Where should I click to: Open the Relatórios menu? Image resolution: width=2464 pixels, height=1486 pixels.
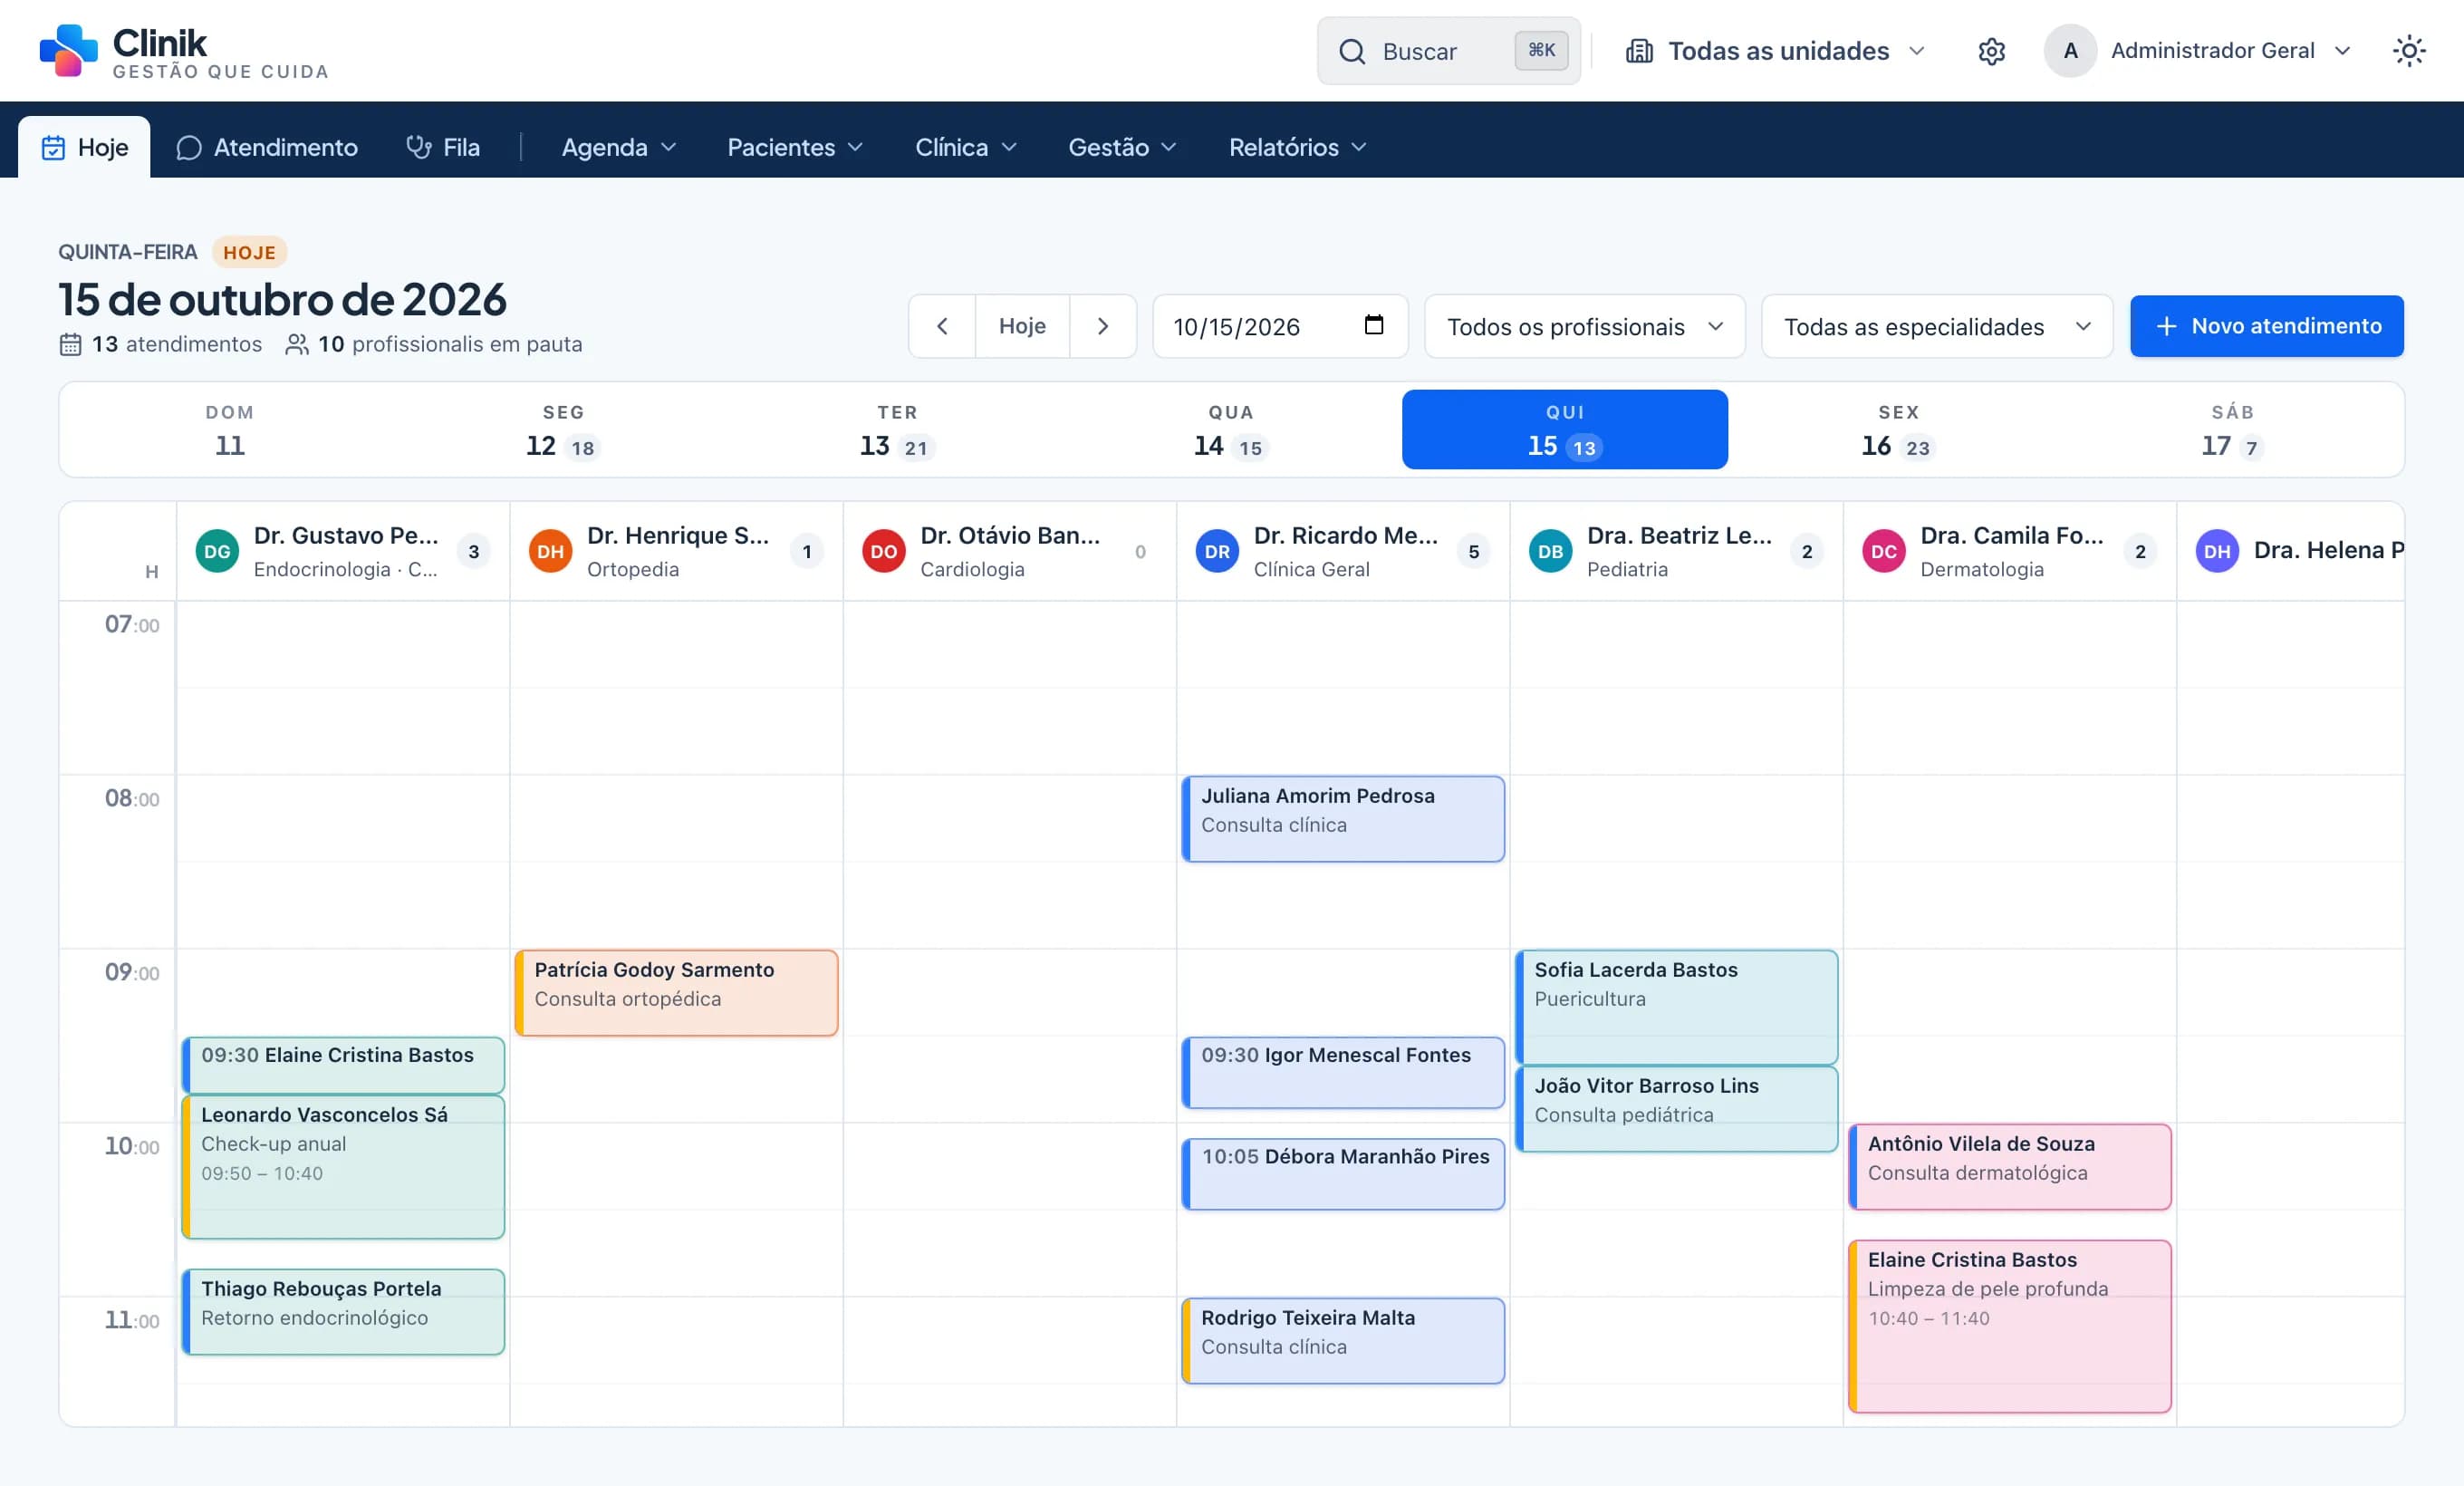[1298, 147]
